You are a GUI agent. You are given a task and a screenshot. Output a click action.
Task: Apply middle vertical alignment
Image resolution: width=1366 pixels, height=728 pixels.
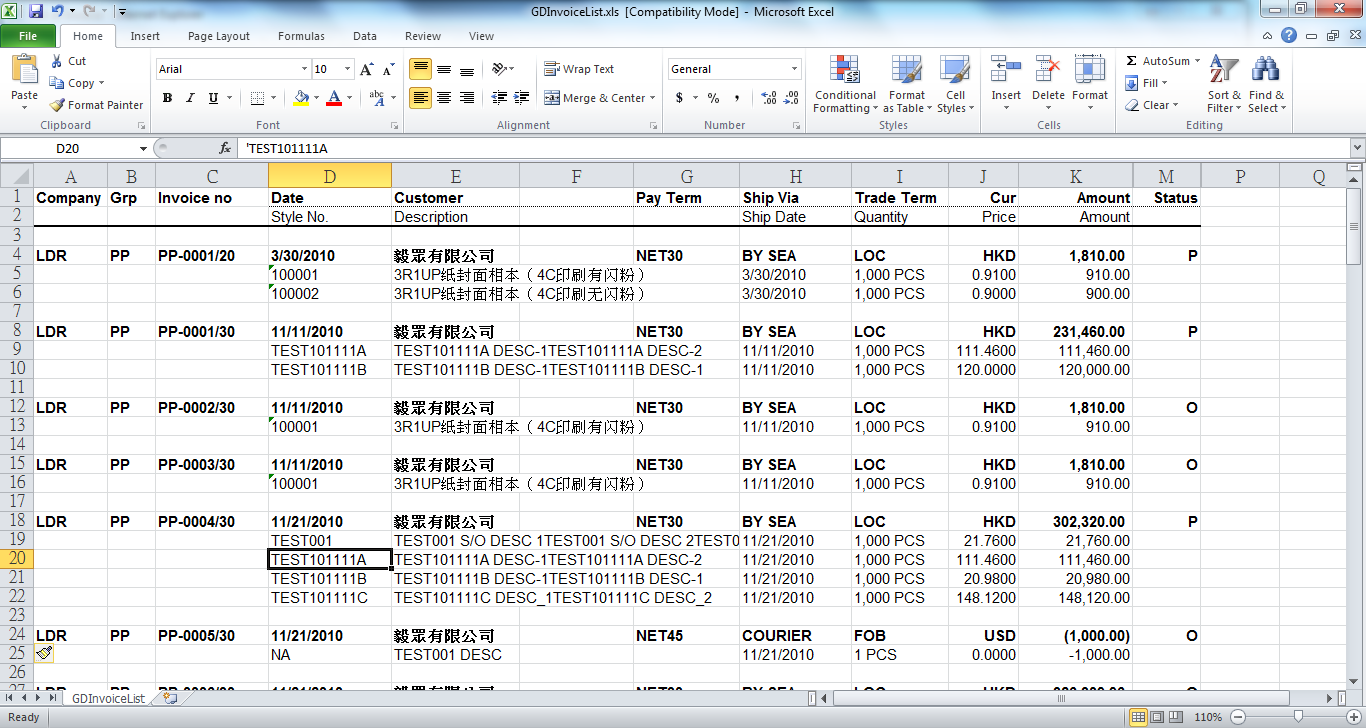[443, 69]
